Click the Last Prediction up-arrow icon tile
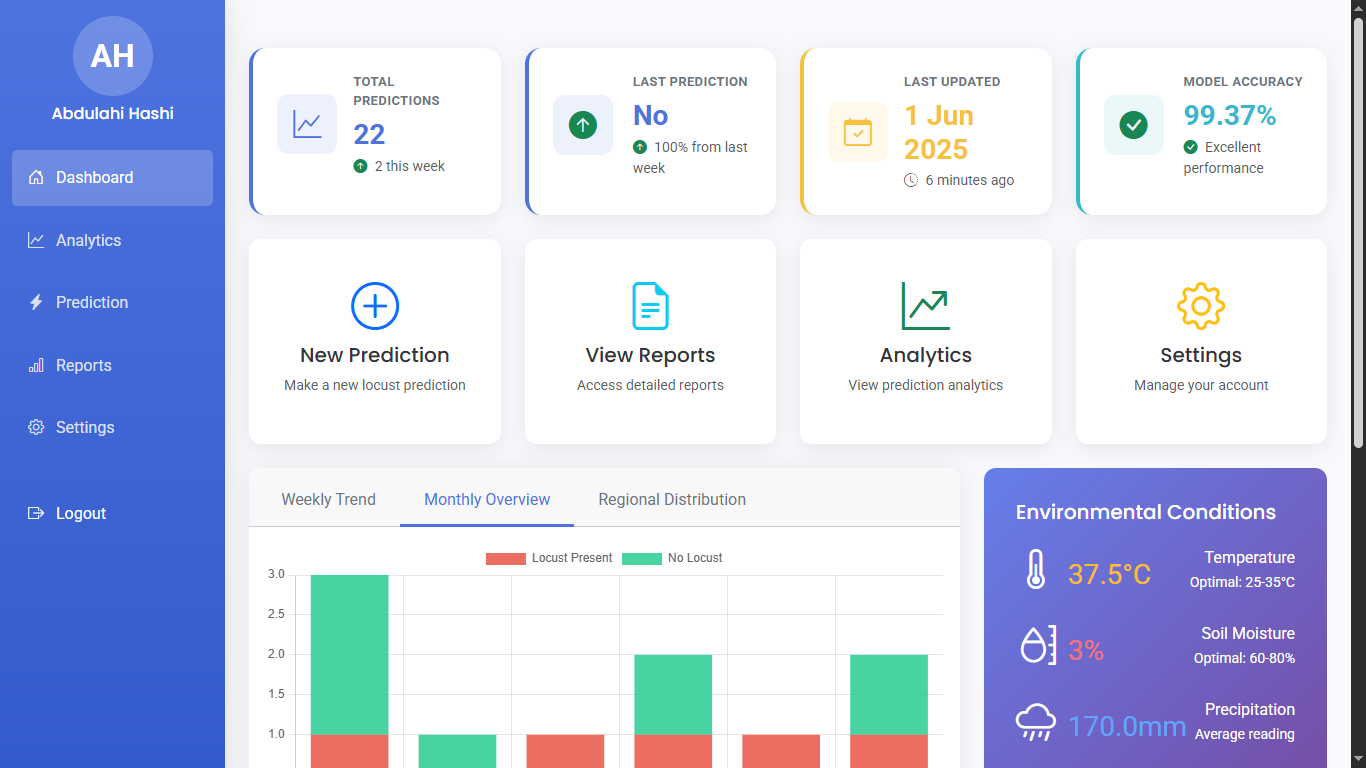Screen dimensions: 1366x768 [x=583, y=125]
